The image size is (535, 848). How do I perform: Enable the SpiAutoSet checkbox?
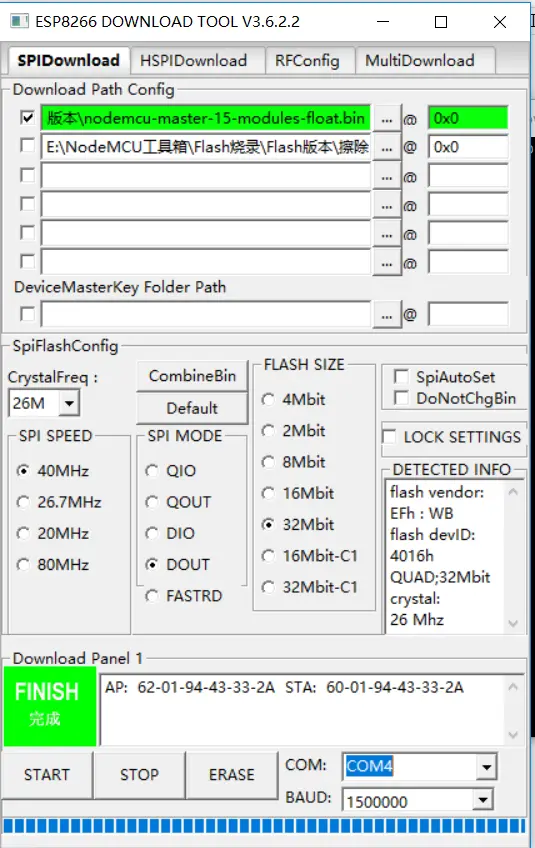[x=401, y=377]
